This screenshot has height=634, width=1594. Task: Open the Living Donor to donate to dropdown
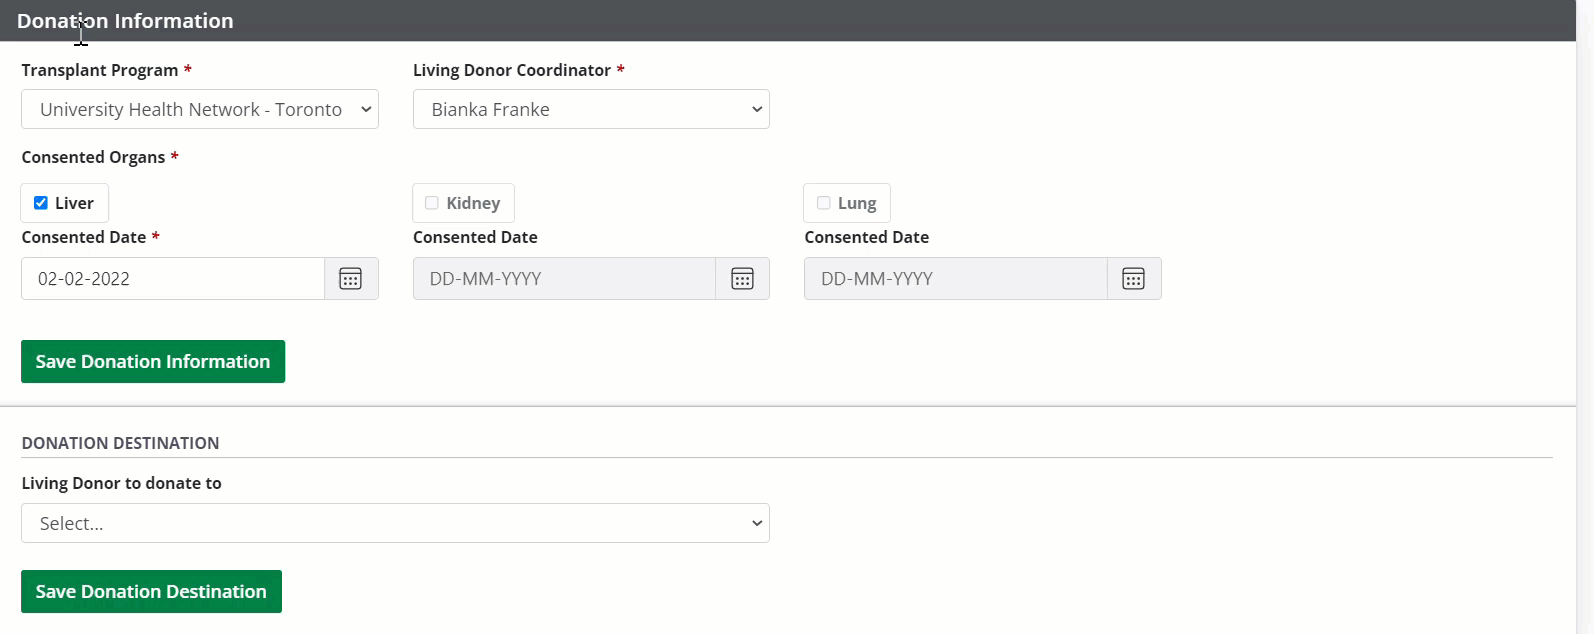395,523
